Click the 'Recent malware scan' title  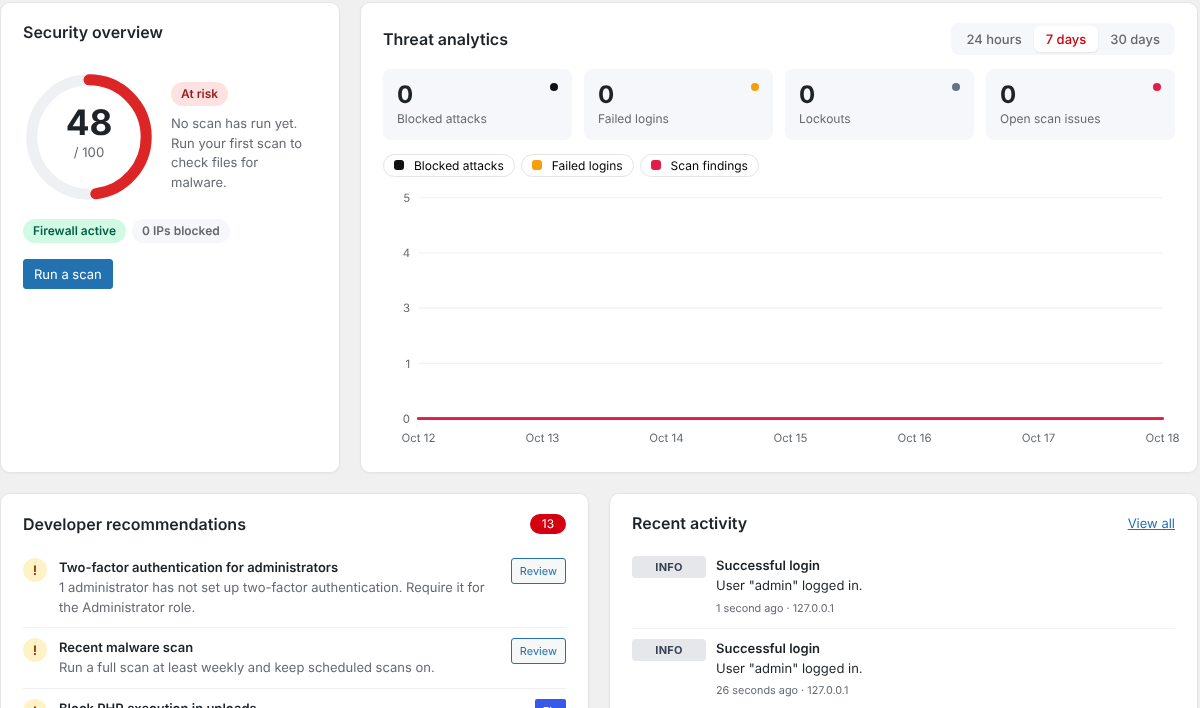click(126, 647)
